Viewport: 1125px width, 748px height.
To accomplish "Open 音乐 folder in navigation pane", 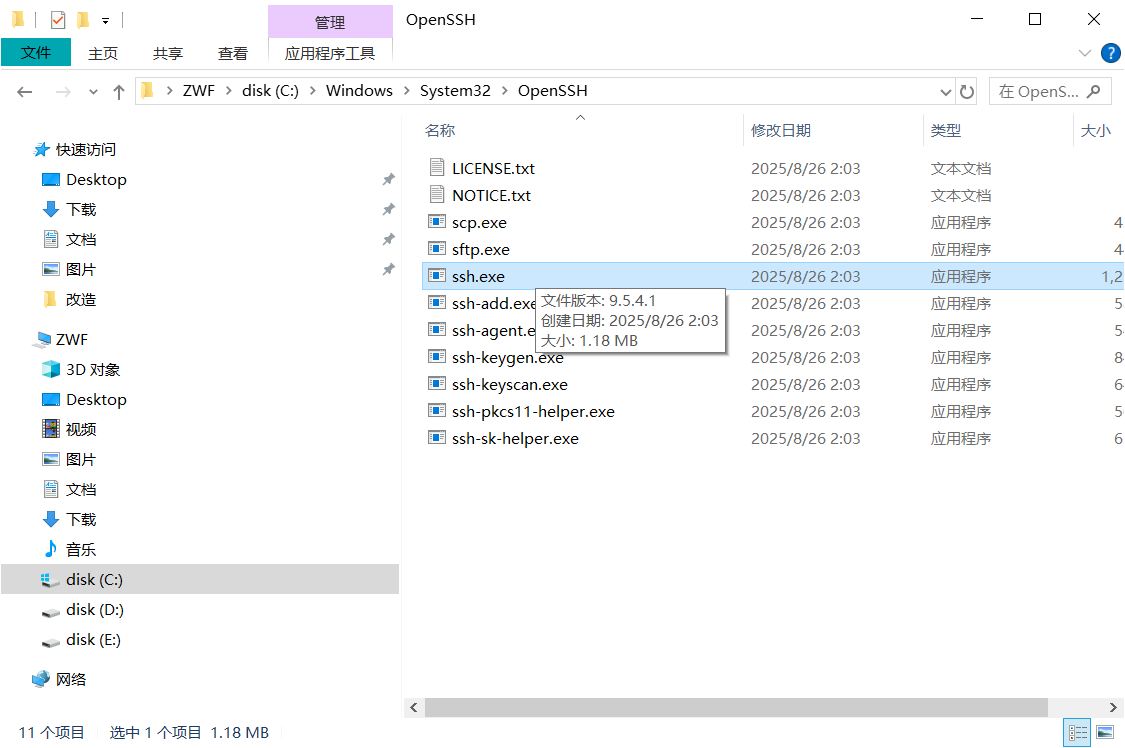I will [81, 550].
